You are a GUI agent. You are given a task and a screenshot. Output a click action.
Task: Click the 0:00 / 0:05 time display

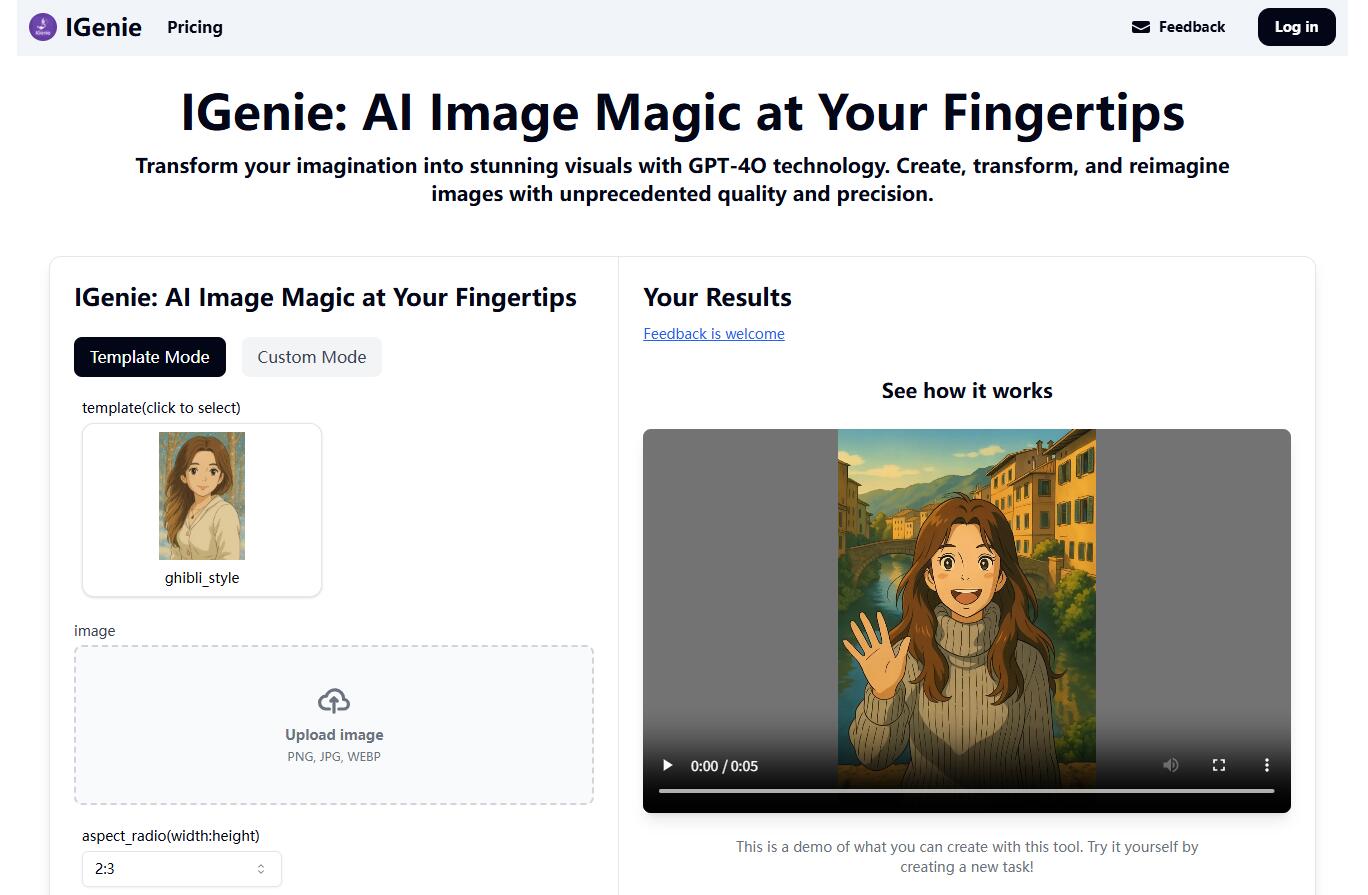(725, 766)
